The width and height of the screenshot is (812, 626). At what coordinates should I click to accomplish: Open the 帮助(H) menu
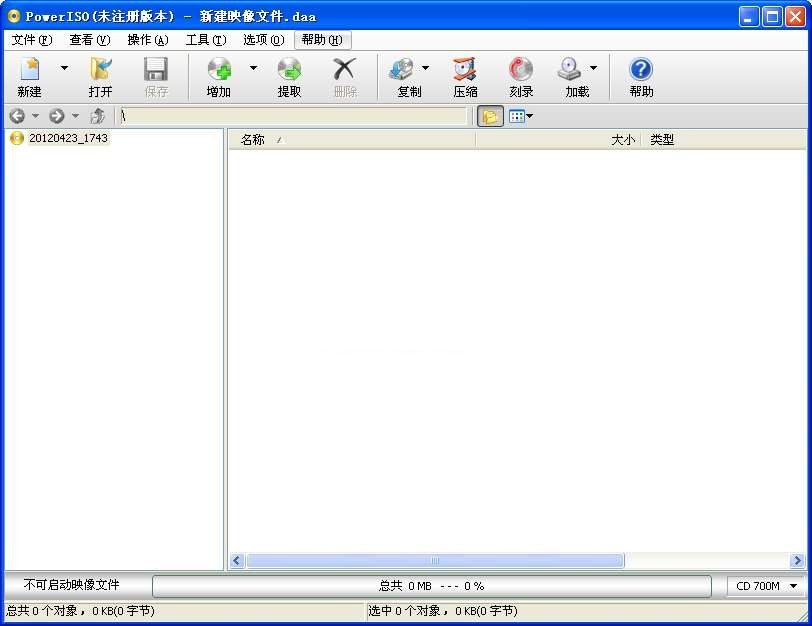322,40
